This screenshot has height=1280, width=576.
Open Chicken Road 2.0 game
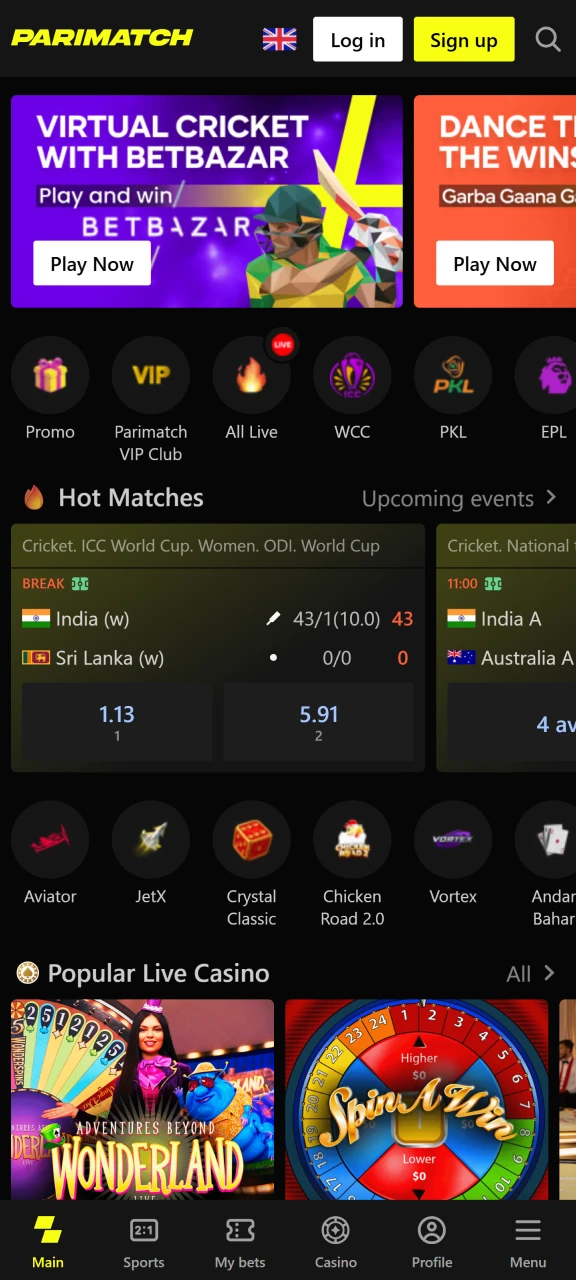pyautogui.click(x=352, y=840)
